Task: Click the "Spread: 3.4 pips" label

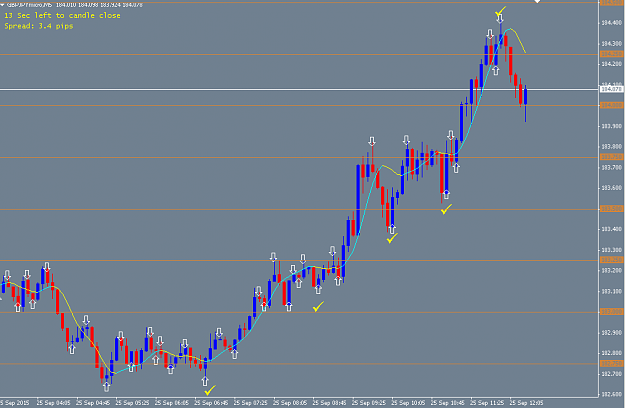Action: point(39,26)
